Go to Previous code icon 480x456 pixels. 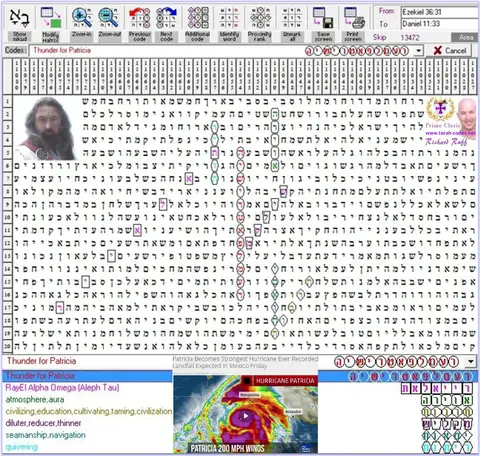[x=140, y=18]
